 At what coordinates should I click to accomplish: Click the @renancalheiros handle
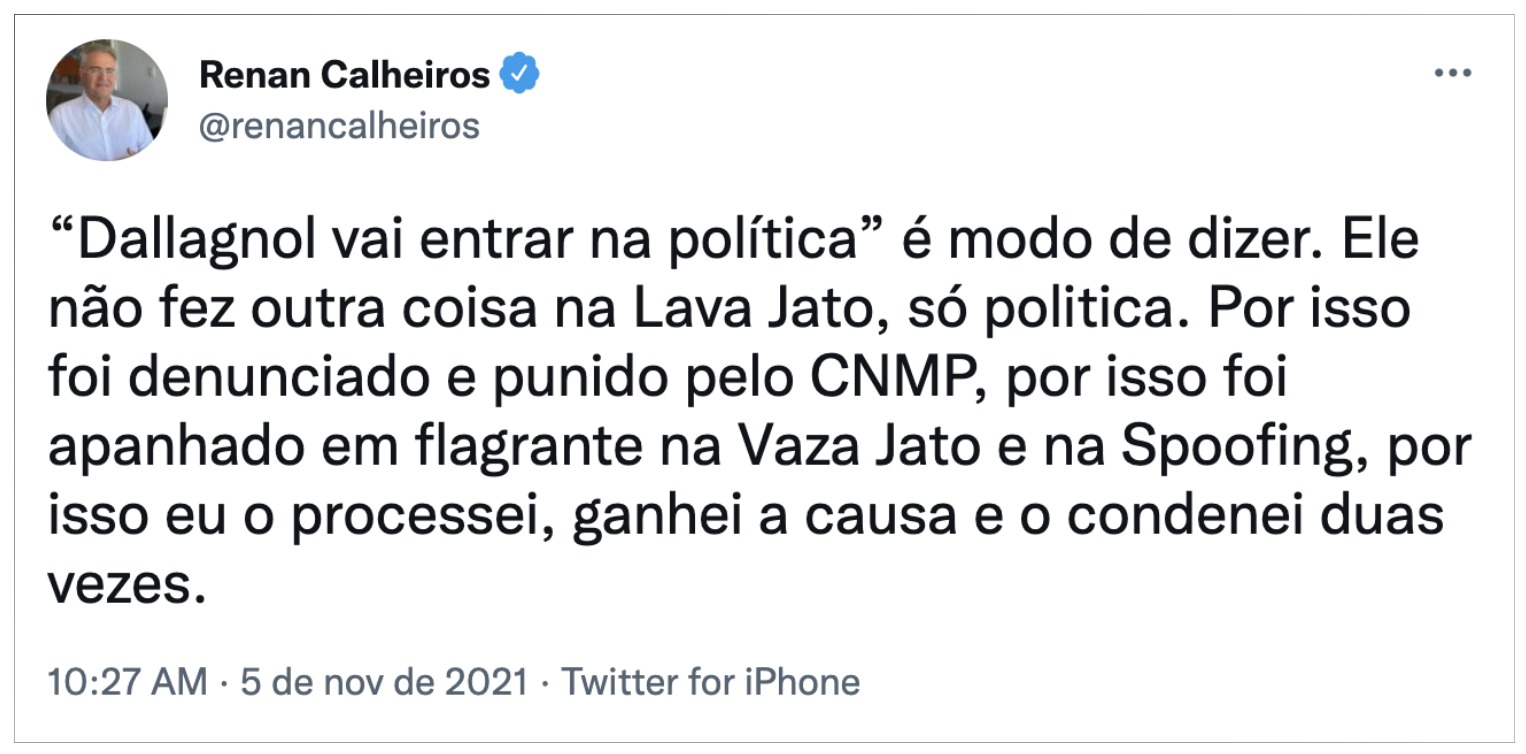click(x=339, y=126)
